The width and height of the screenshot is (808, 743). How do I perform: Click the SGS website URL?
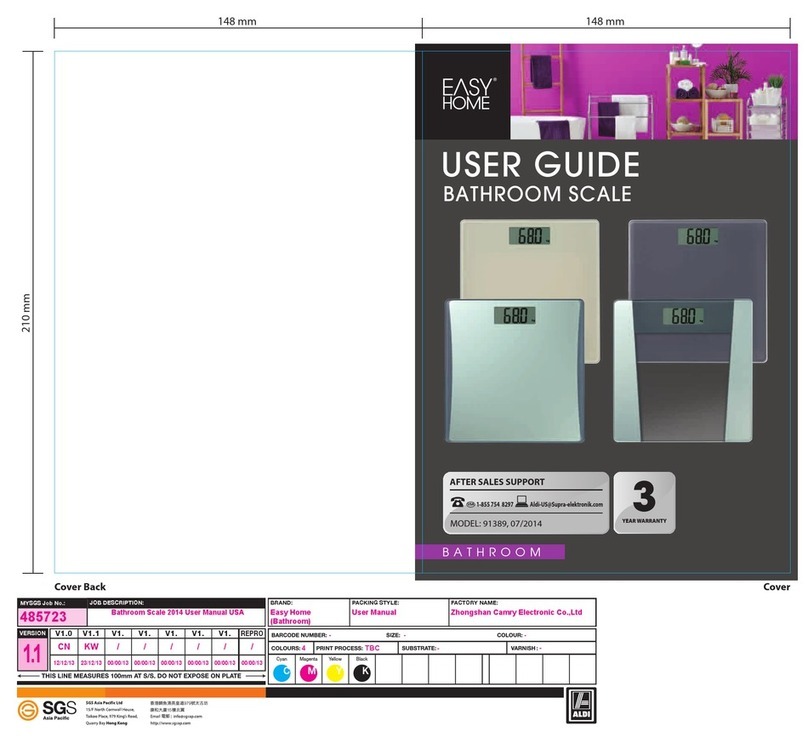(x=170, y=723)
